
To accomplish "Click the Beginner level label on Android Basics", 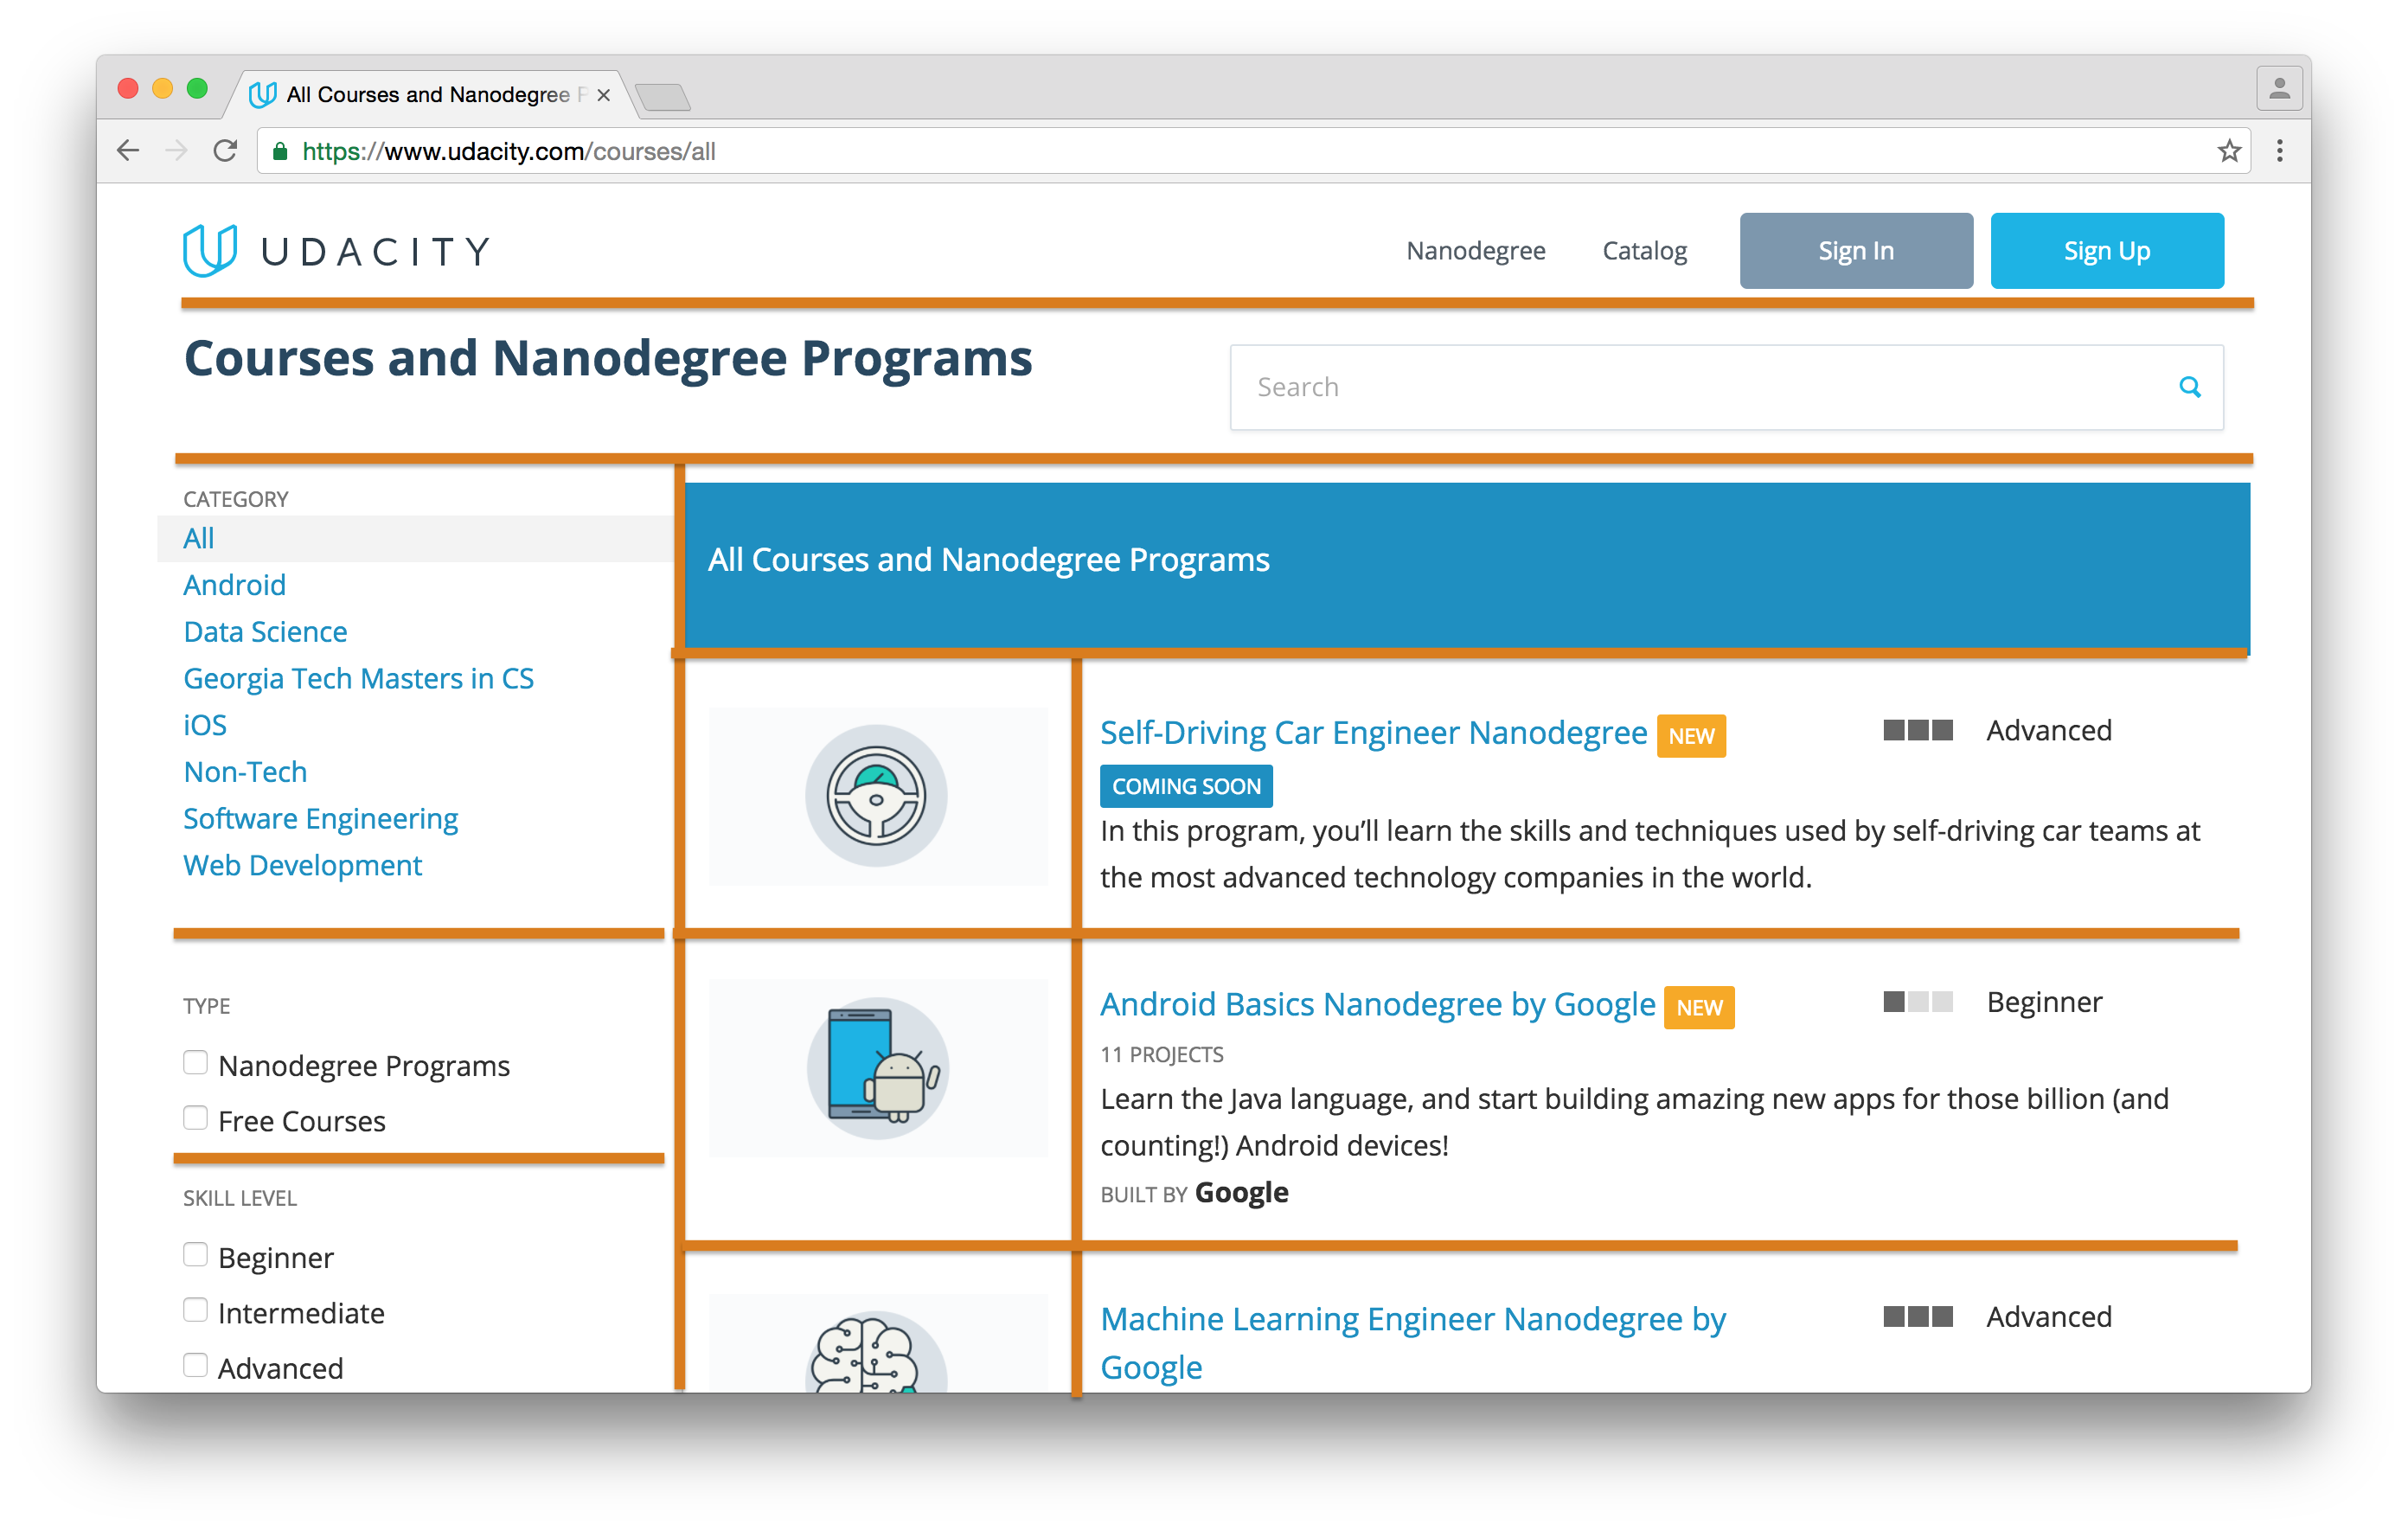I will point(2044,1002).
